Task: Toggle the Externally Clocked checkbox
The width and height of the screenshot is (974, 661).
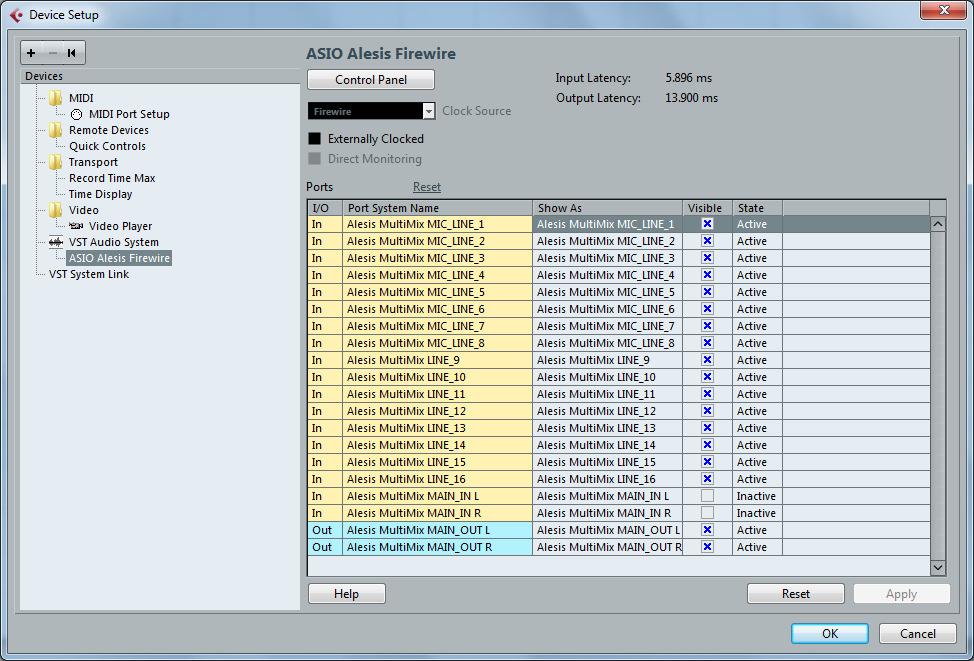Action: click(x=315, y=139)
